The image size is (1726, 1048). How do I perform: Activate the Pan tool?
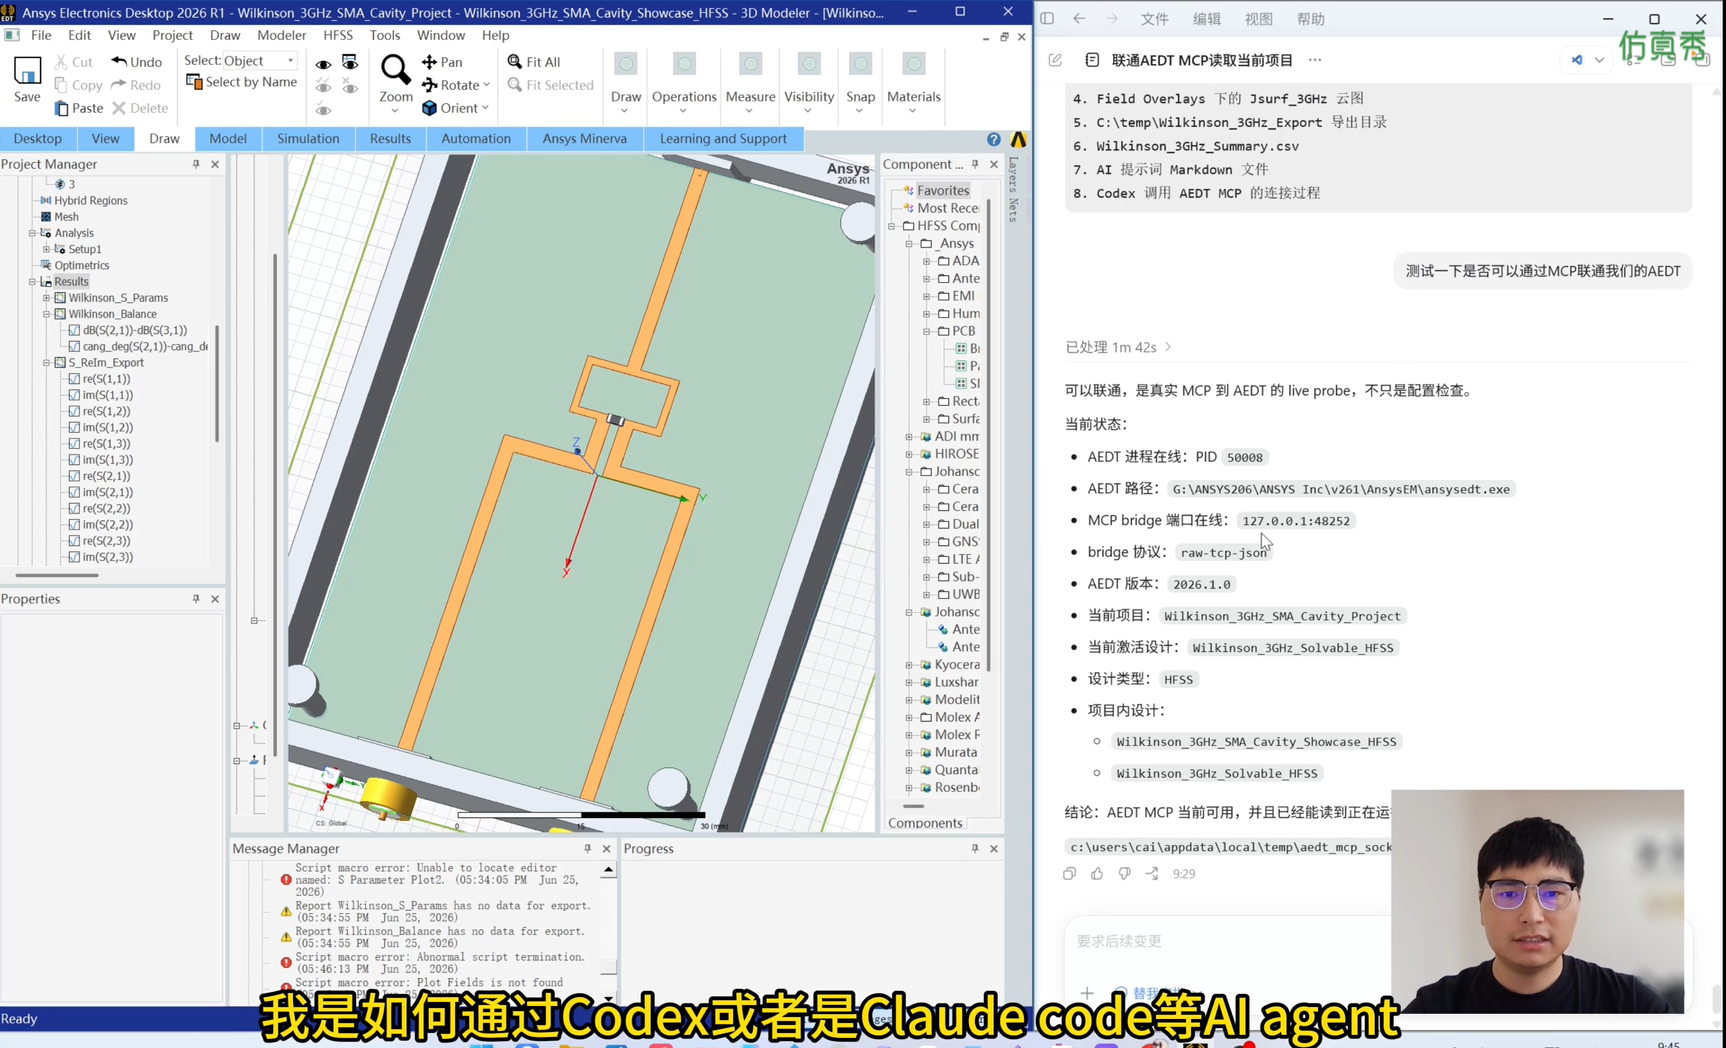pos(442,62)
